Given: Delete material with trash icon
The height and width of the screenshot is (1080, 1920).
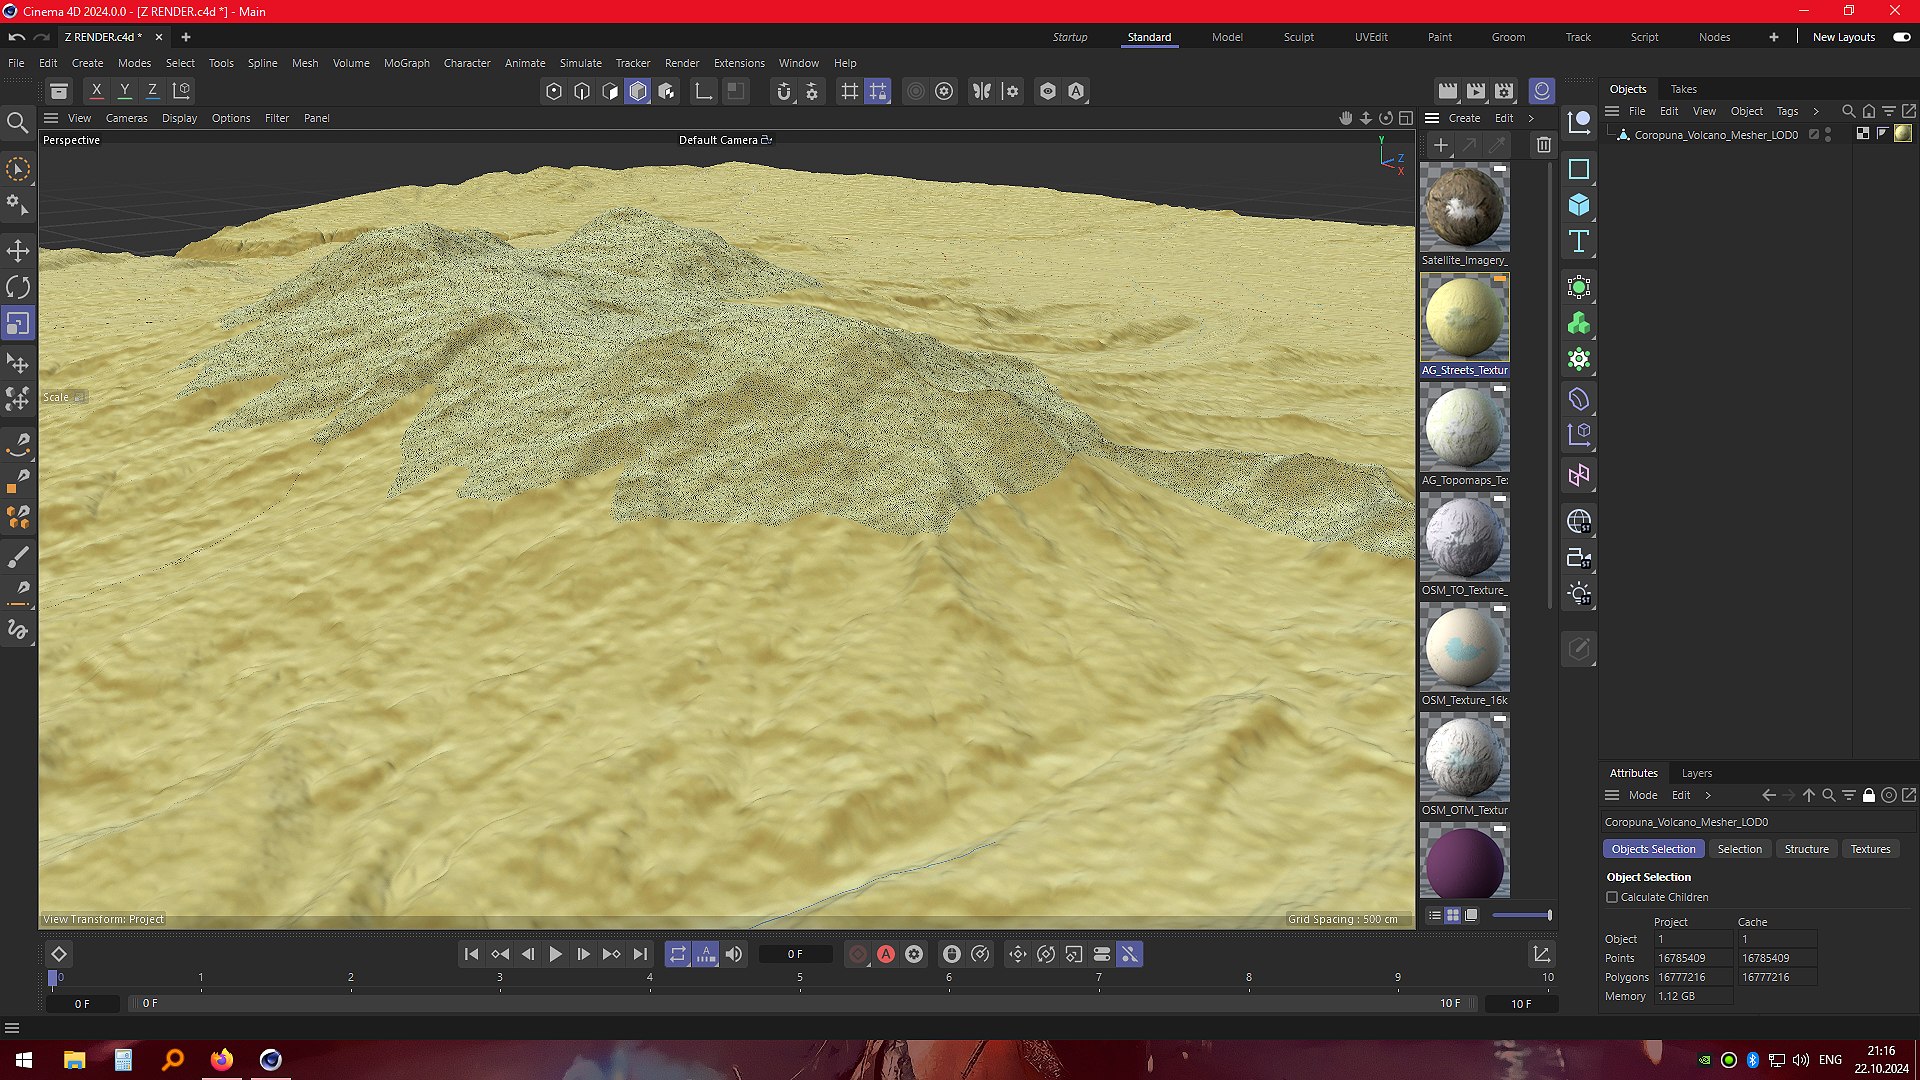Looking at the screenshot, I should pyautogui.click(x=1544, y=145).
